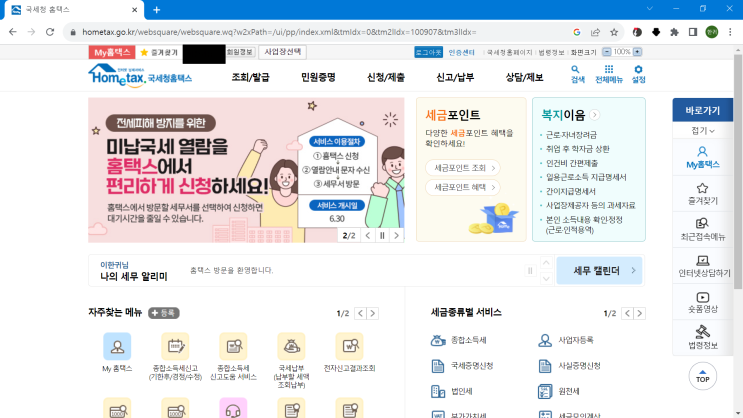Pause the main banner slideshow
The image size is (743, 418).
tap(382, 235)
